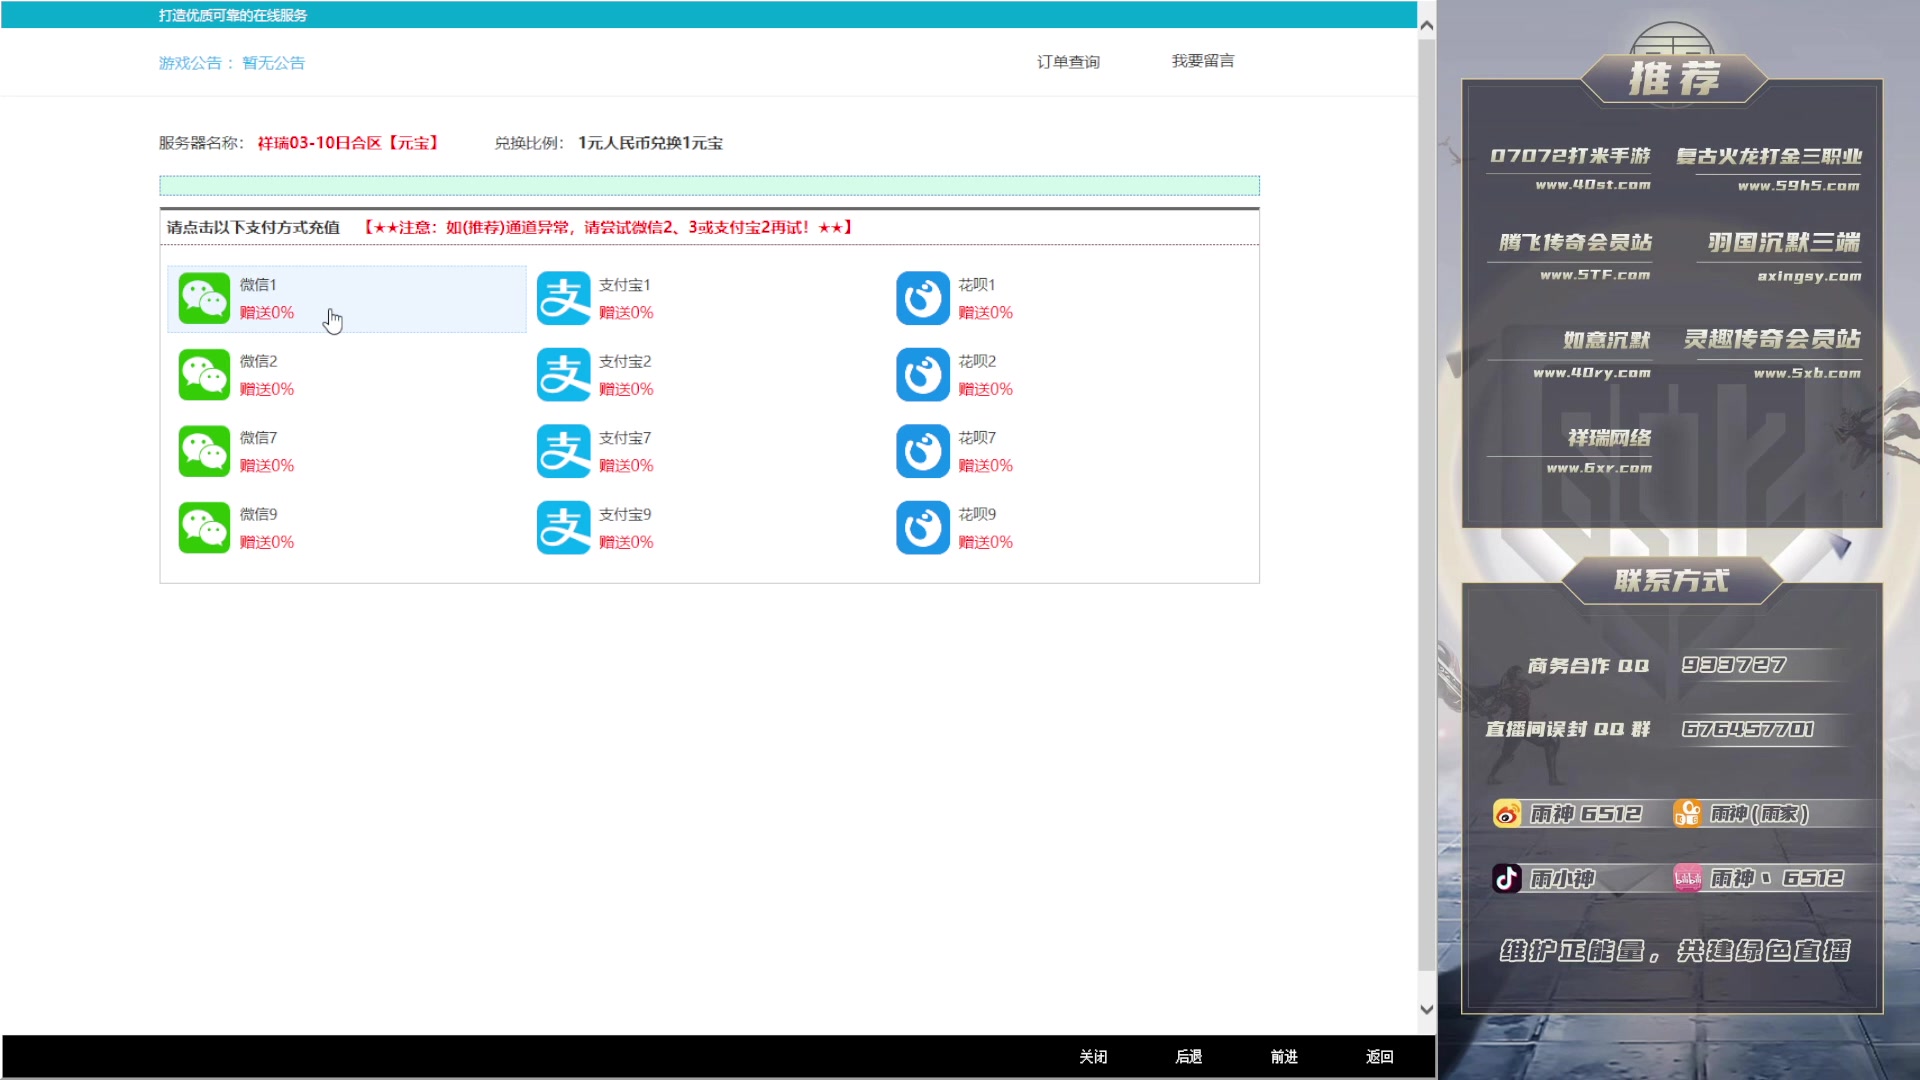Click the 支付宝7 Alipay icon
1920x1080 pixels.
point(563,451)
